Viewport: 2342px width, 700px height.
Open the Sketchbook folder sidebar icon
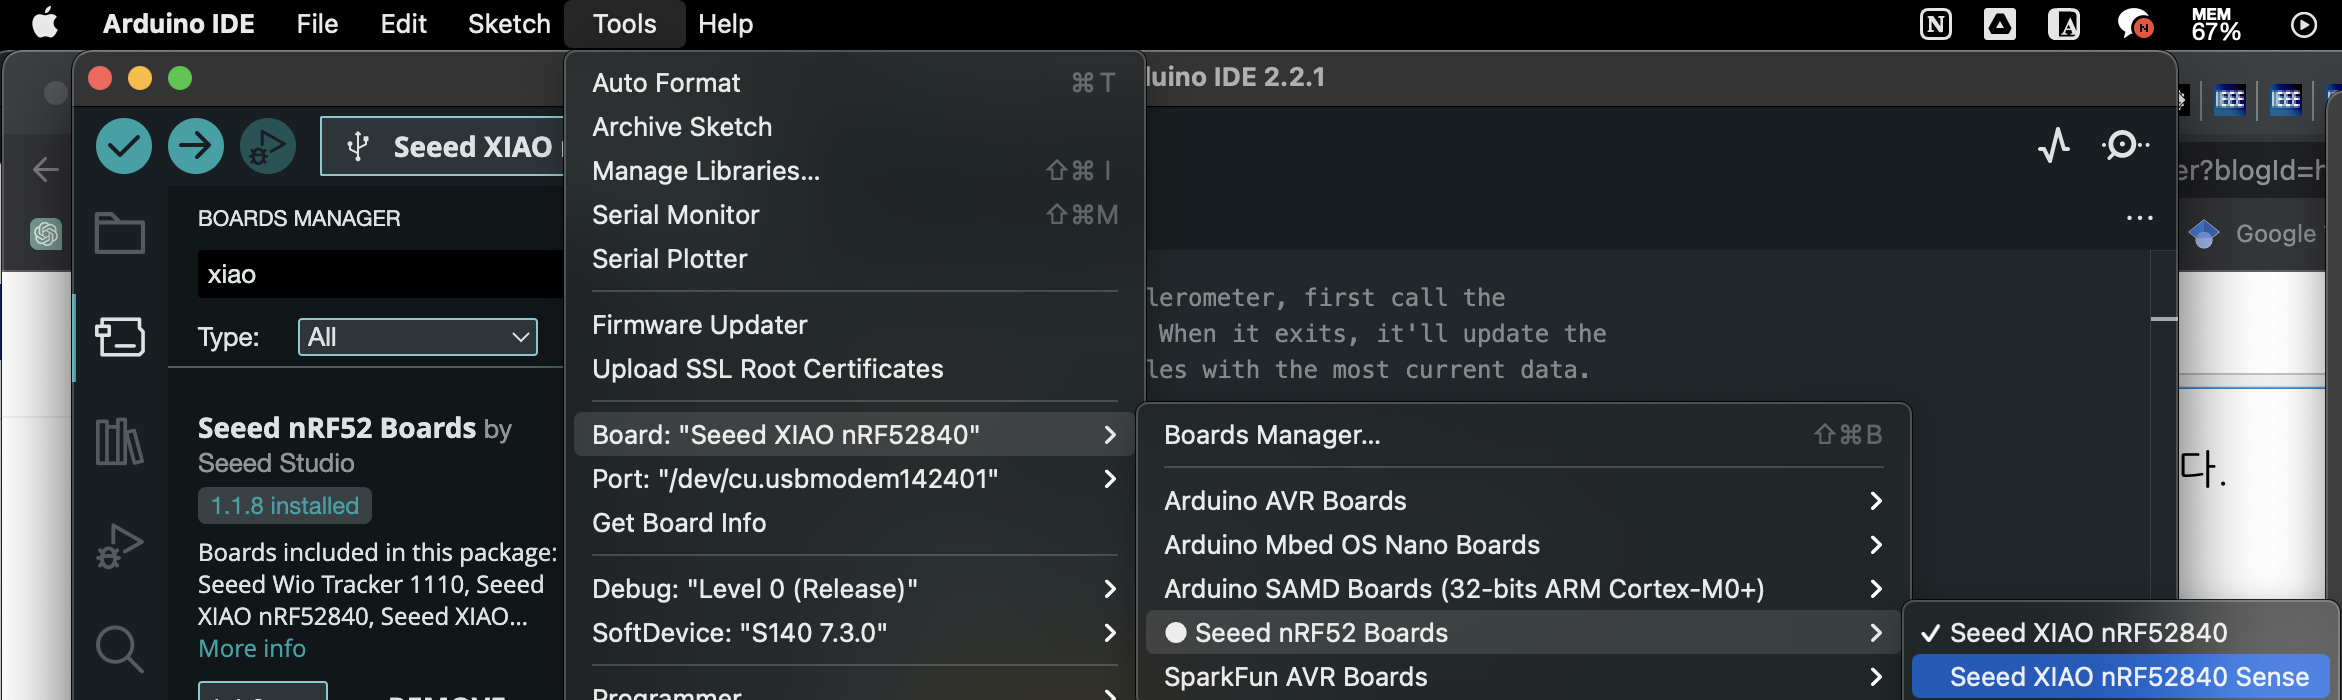tap(120, 232)
